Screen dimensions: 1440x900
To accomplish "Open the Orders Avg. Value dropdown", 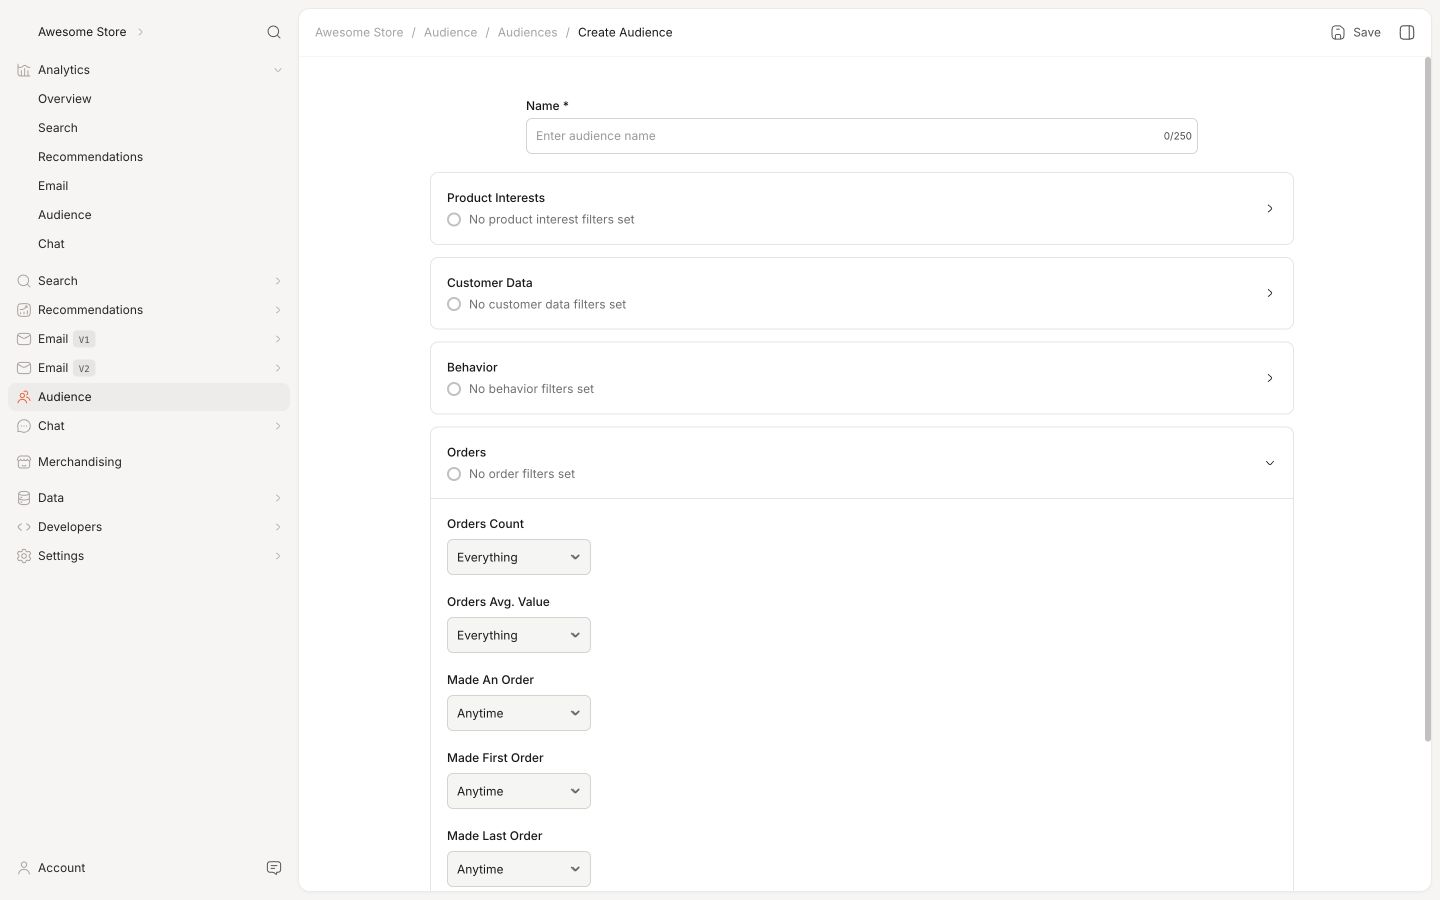I will (519, 635).
